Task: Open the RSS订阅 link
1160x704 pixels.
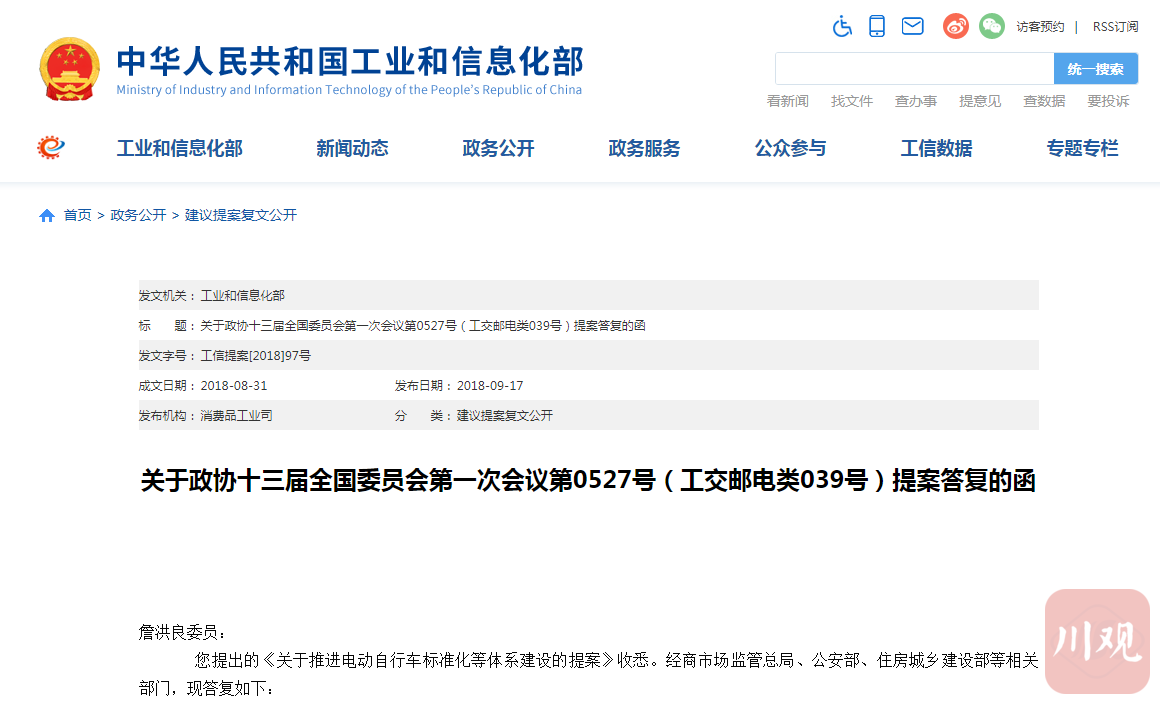Action: [x=1115, y=27]
